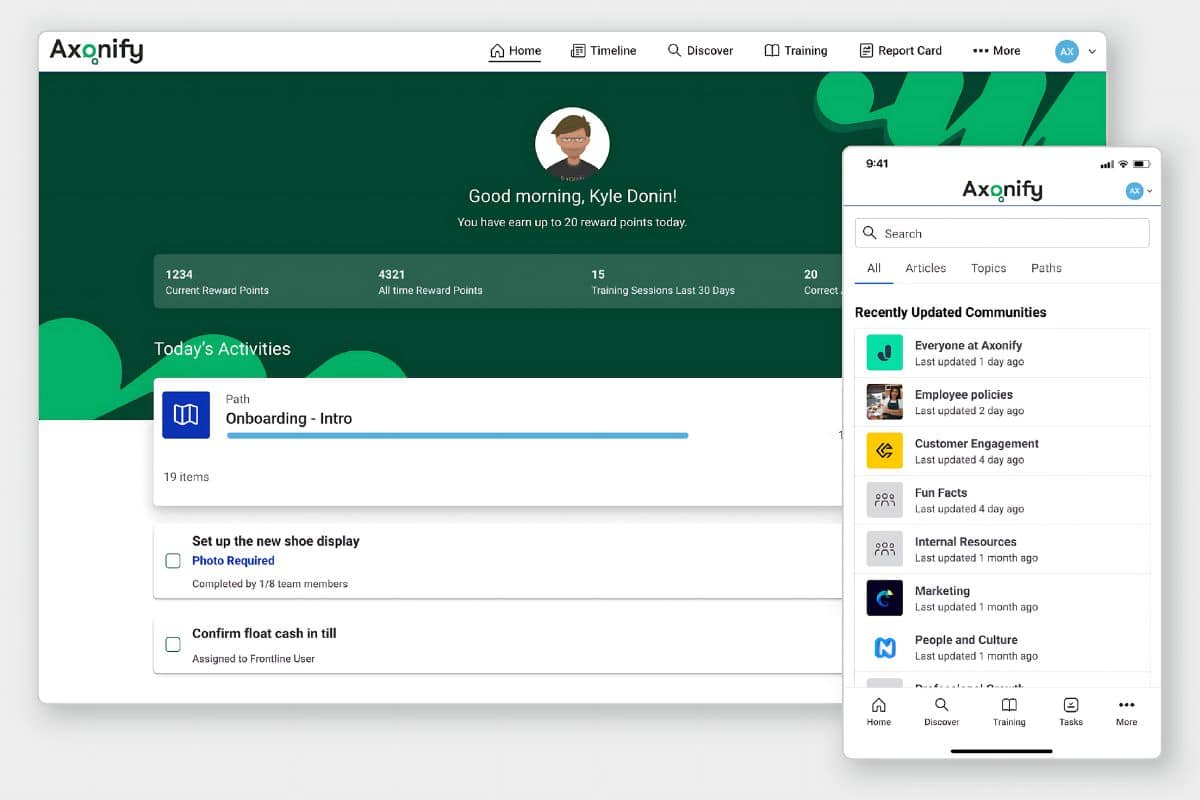The height and width of the screenshot is (800, 1200).
Task: Open the People and Culture community row
Action: click(x=1002, y=647)
